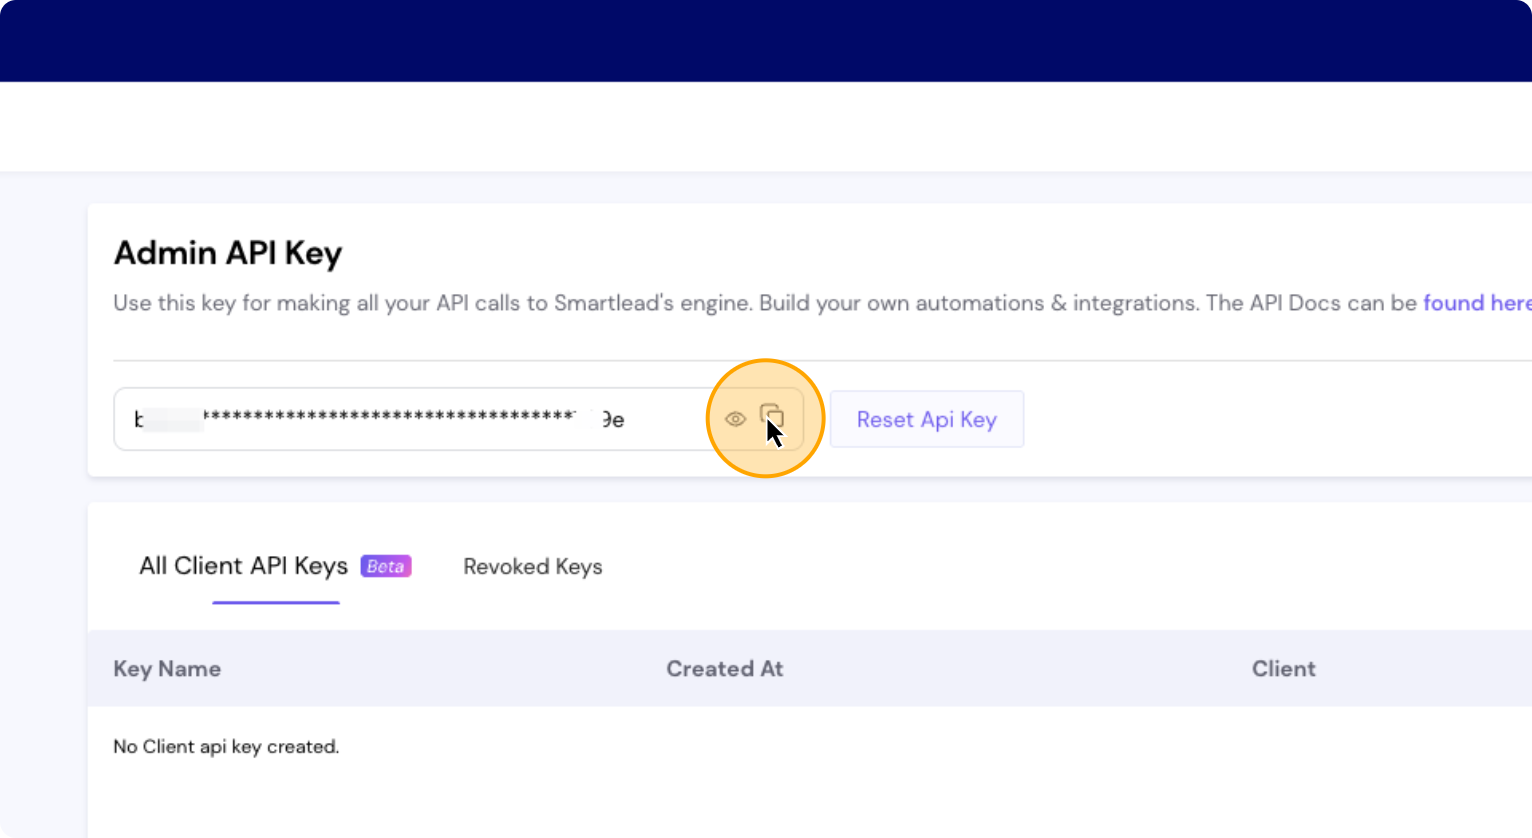Switch to the All Client API Keys tab
Viewport: 1532px width, 838px height.
tap(243, 566)
